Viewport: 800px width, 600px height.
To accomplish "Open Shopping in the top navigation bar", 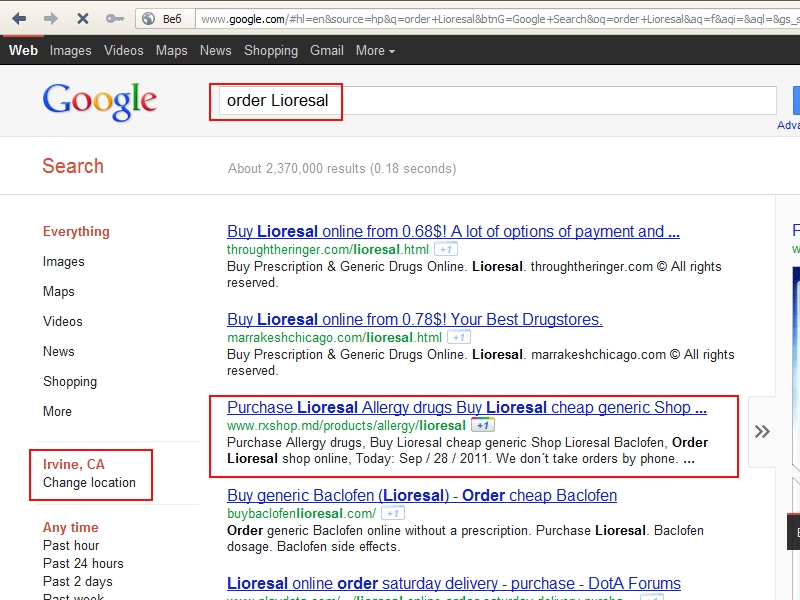I will [x=271, y=51].
